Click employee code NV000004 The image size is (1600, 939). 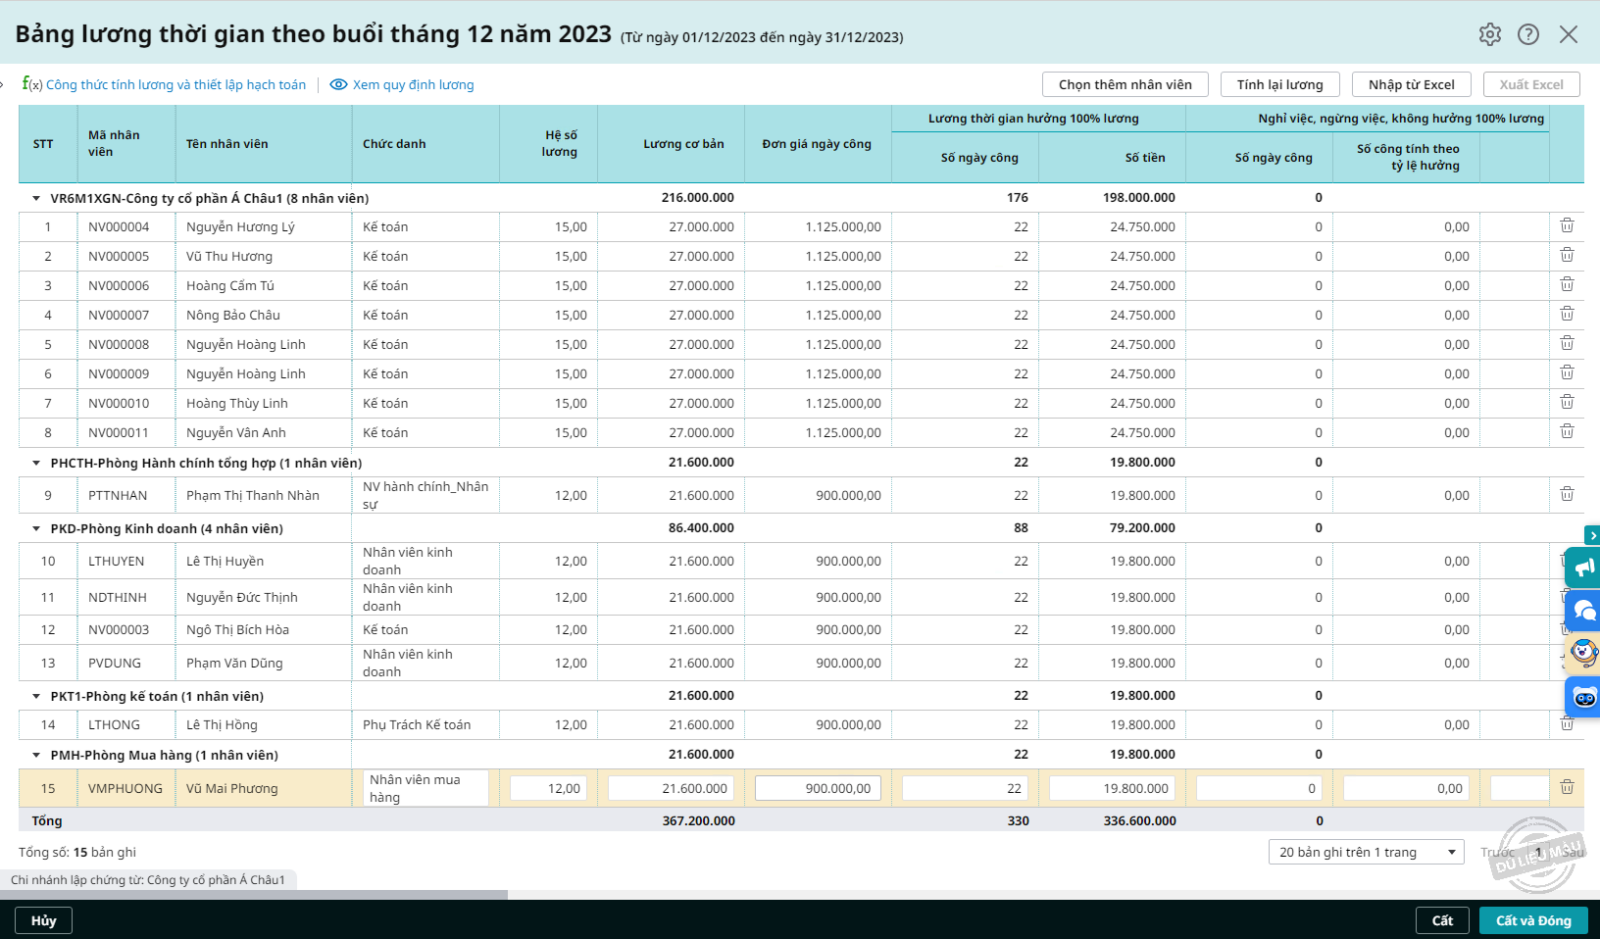tap(118, 227)
